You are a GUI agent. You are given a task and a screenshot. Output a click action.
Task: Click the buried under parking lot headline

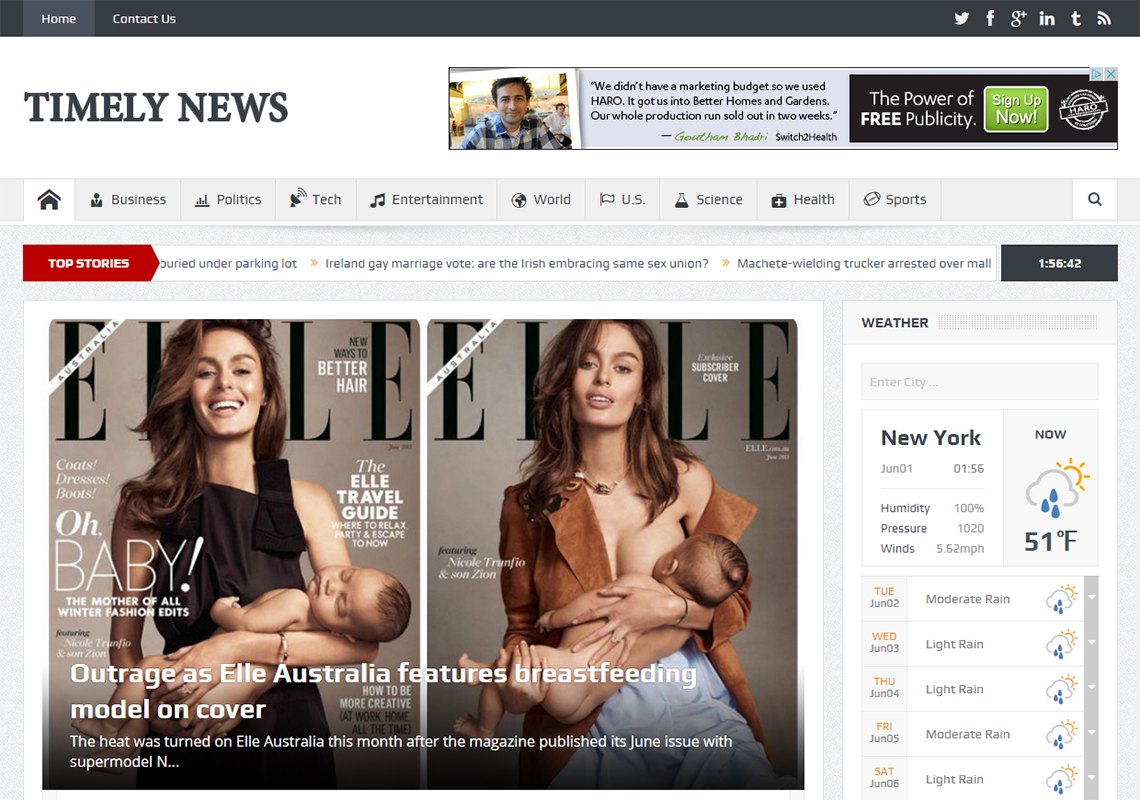tap(228, 263)
